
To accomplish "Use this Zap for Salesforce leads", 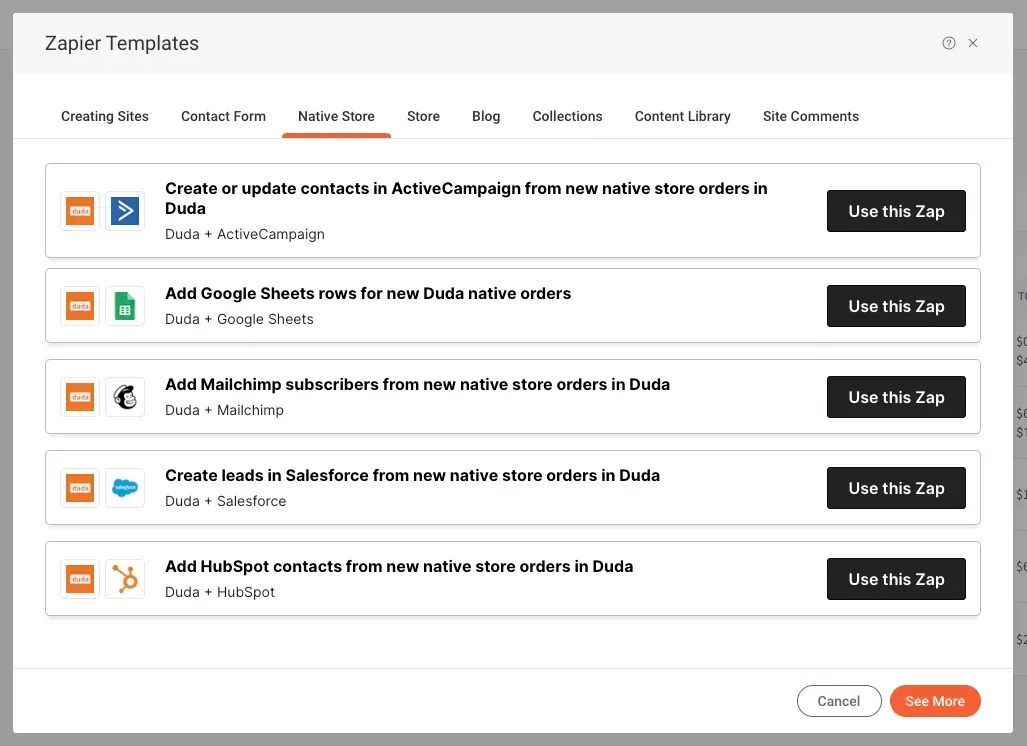I will 896,488.
